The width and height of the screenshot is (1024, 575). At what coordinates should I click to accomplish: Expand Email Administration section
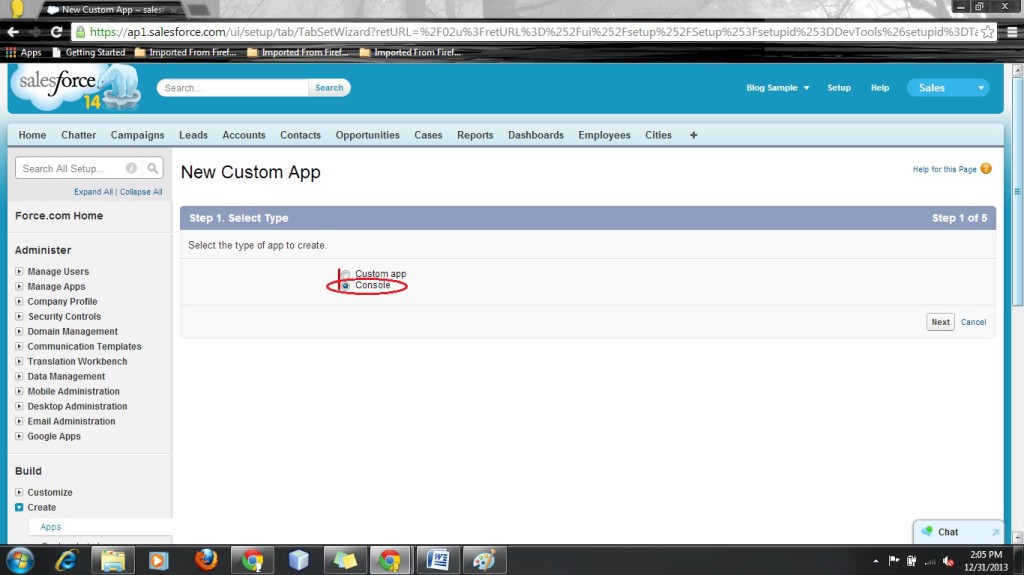[x=19, y=421]
